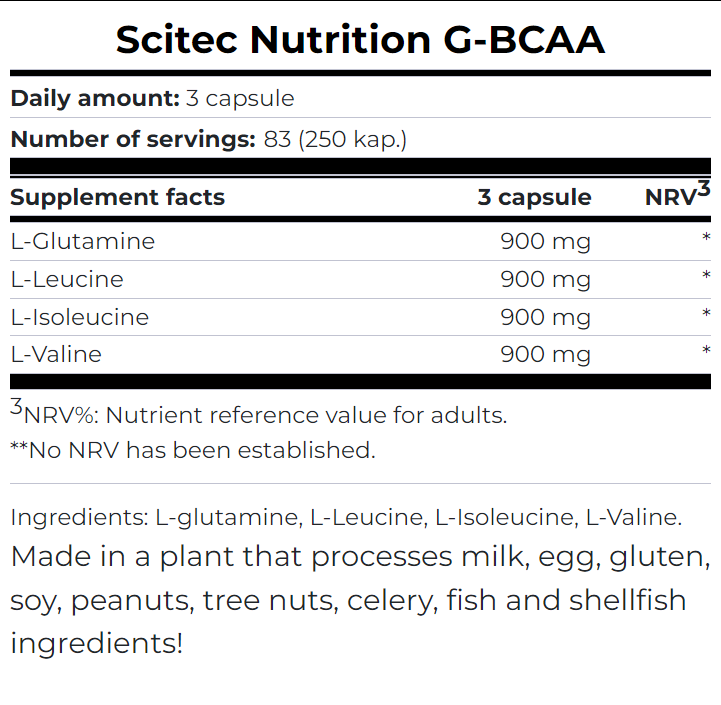Click the 'Number of servings:' label
The image size is (721, 705).
tap(133, 139)
